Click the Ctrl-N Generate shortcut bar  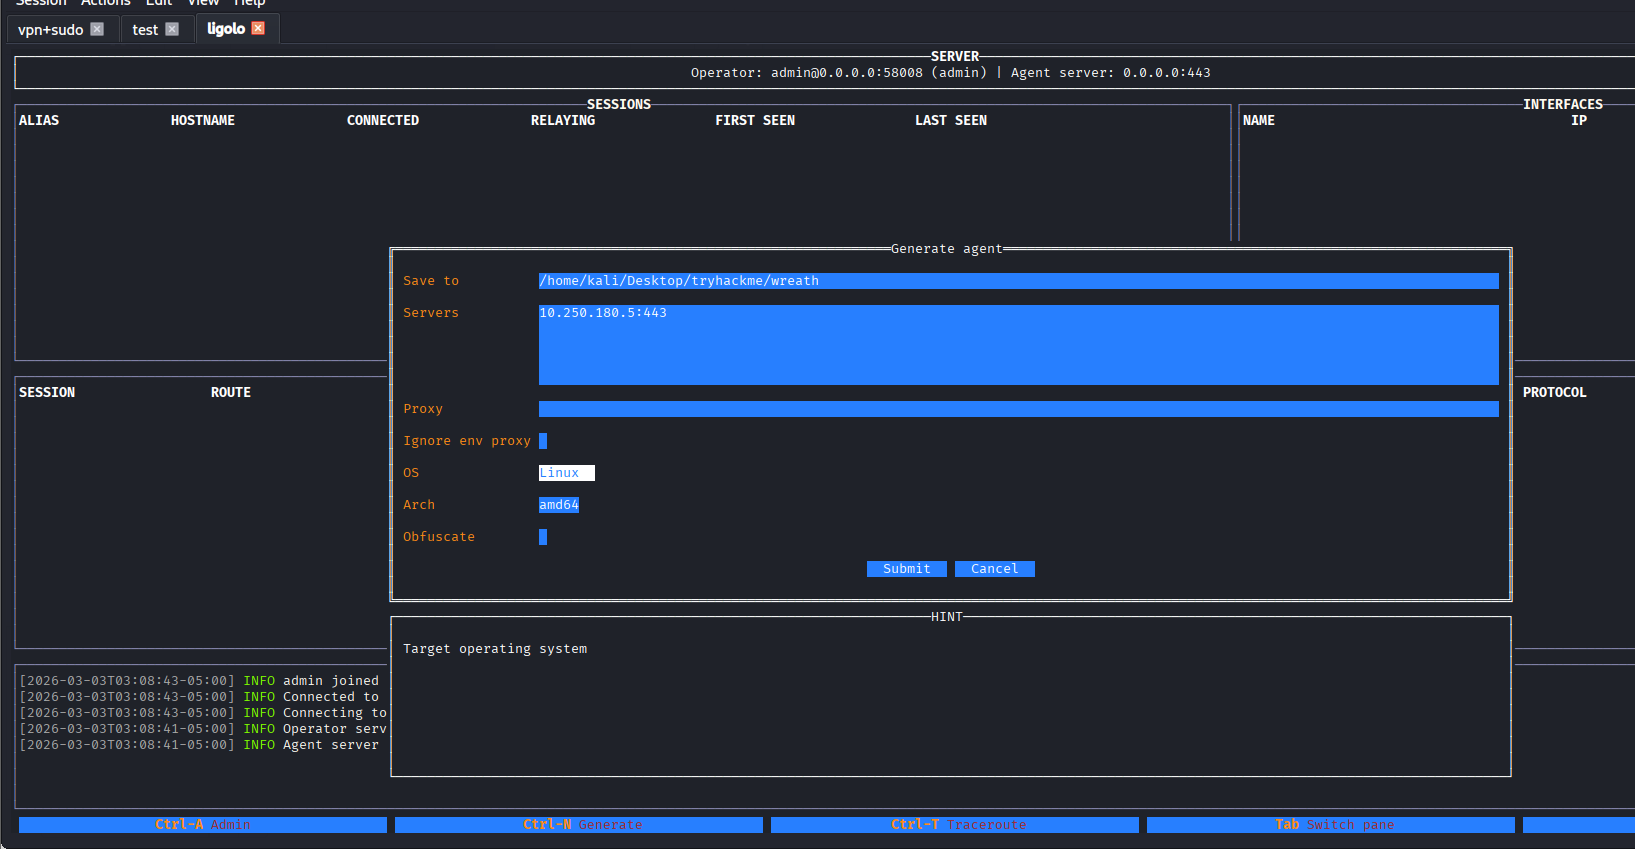tap(579, 825)
